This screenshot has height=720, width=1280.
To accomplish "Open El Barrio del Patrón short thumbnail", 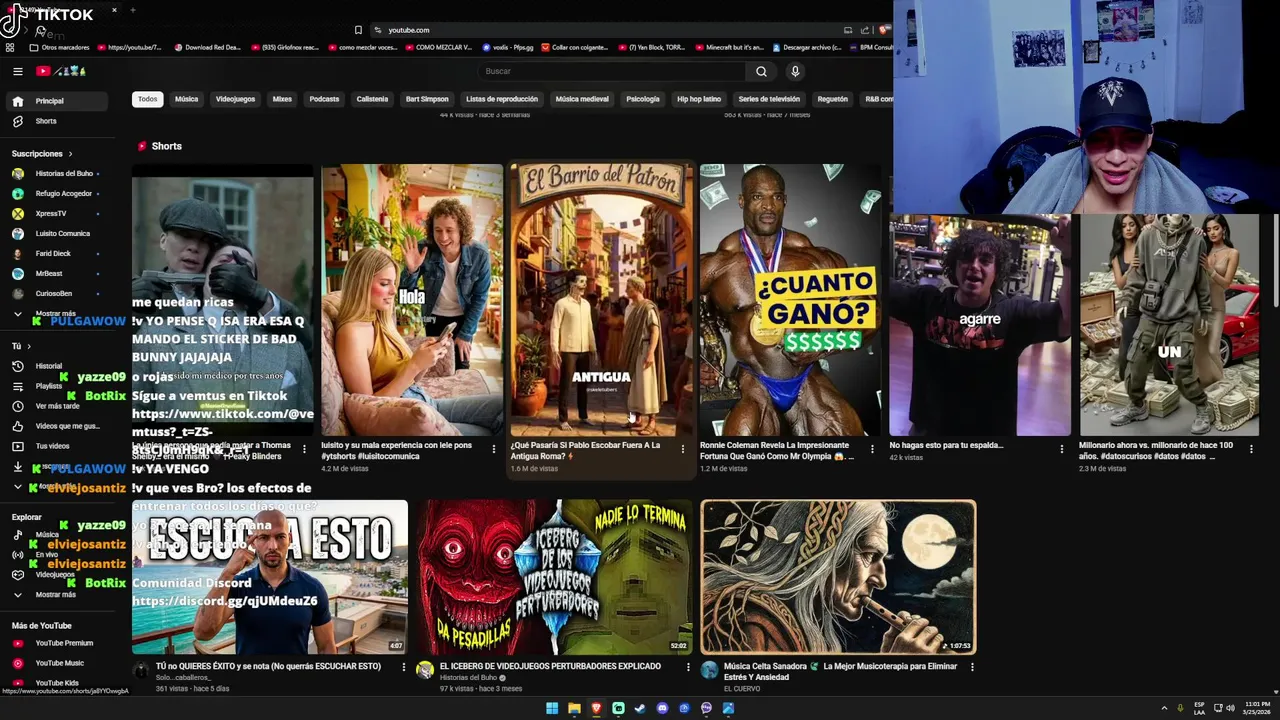I will pyautogui.click(x=601, y=300).
